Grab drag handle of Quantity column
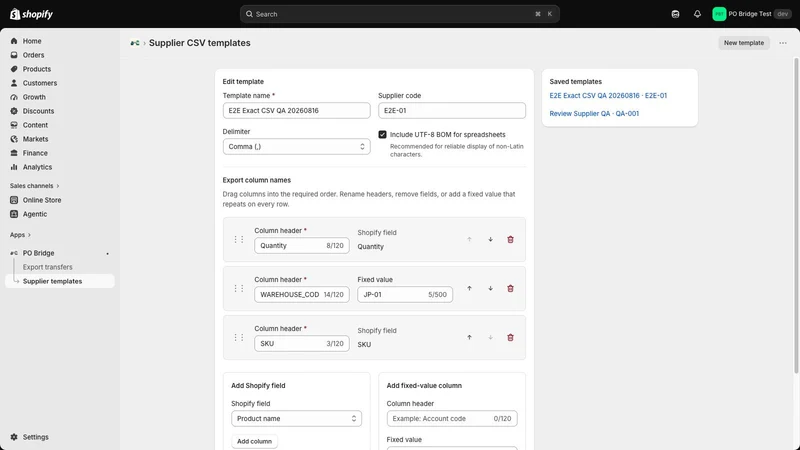 click(239, 239)
